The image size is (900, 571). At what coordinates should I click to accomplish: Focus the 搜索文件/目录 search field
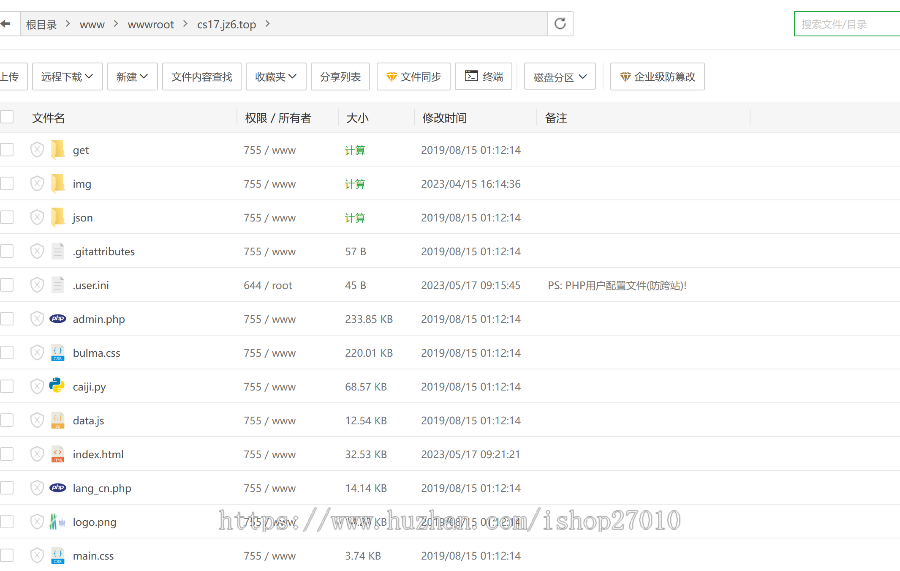[847, 24]
